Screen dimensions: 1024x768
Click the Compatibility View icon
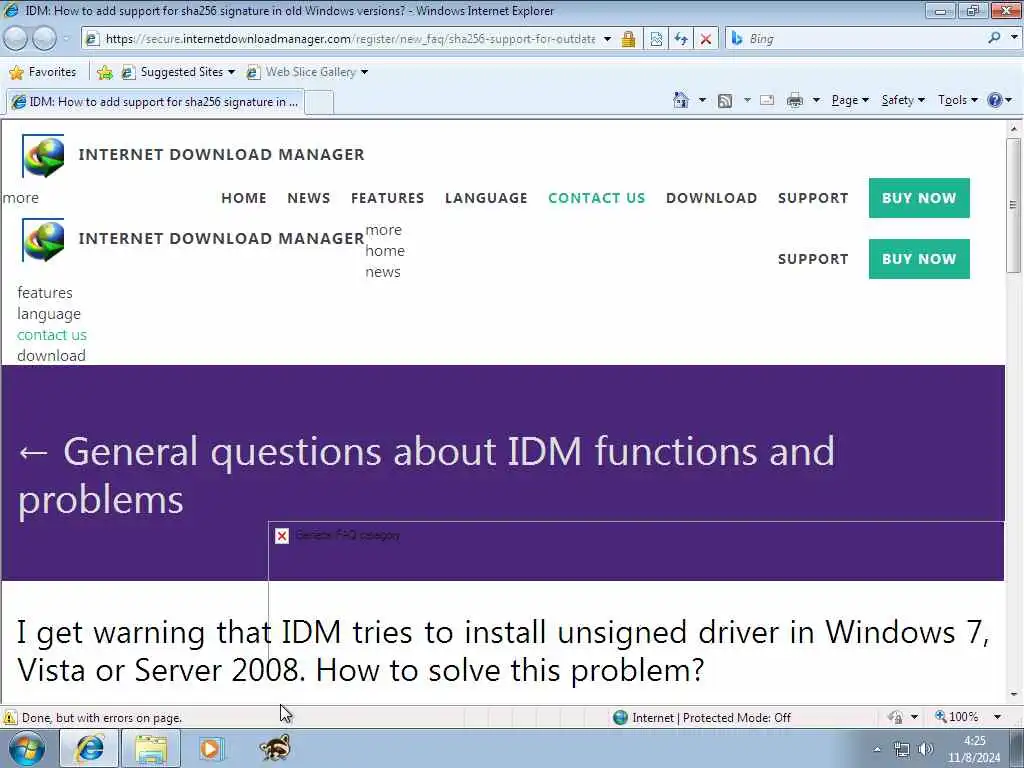656,39
